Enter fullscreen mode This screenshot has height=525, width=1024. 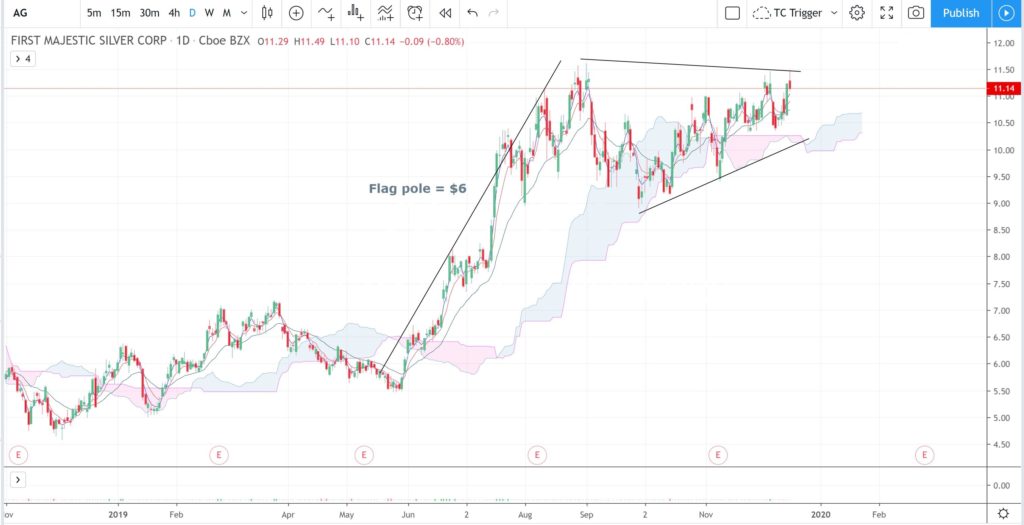point(887,12)
